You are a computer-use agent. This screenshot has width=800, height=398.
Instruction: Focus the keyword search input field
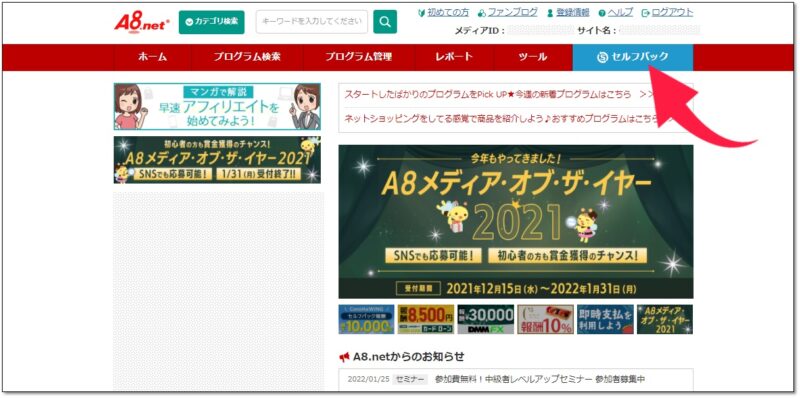312,22
